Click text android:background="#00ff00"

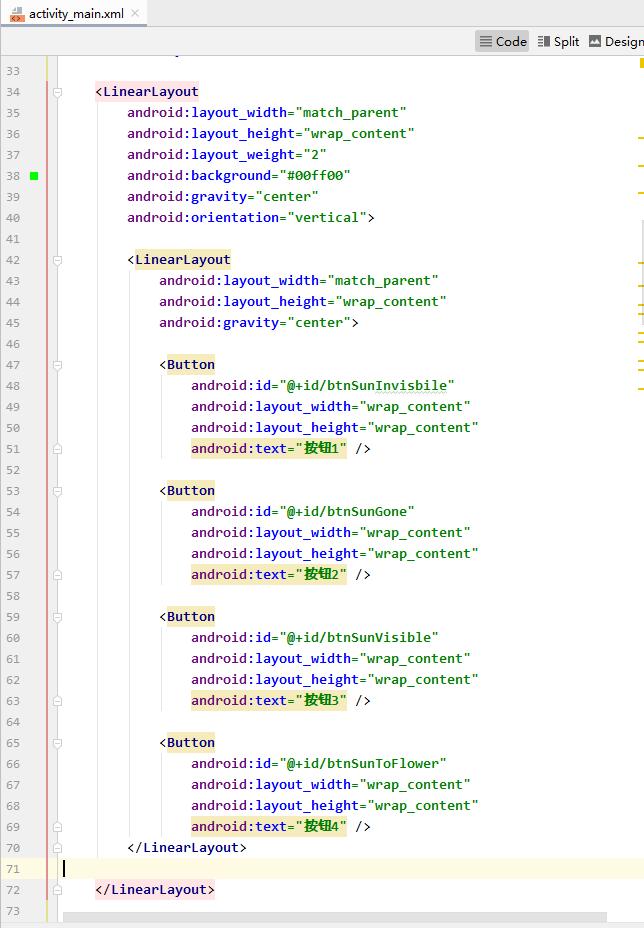click(x=239, y=176)
